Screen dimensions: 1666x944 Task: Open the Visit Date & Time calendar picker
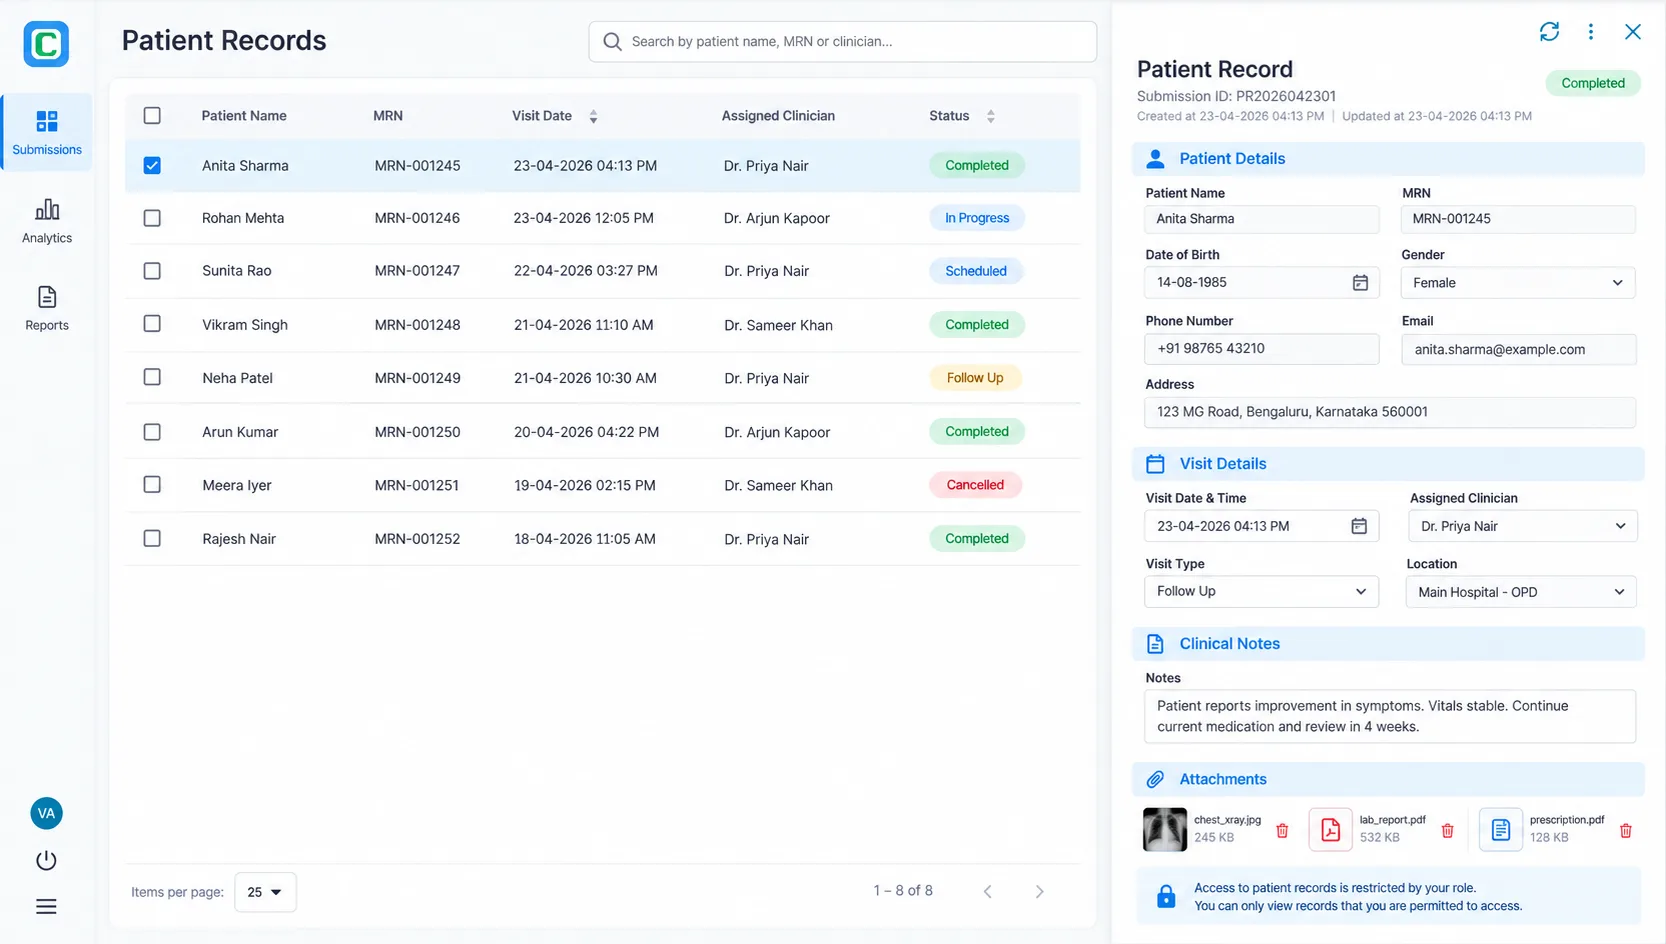(x=1359, y=526)
